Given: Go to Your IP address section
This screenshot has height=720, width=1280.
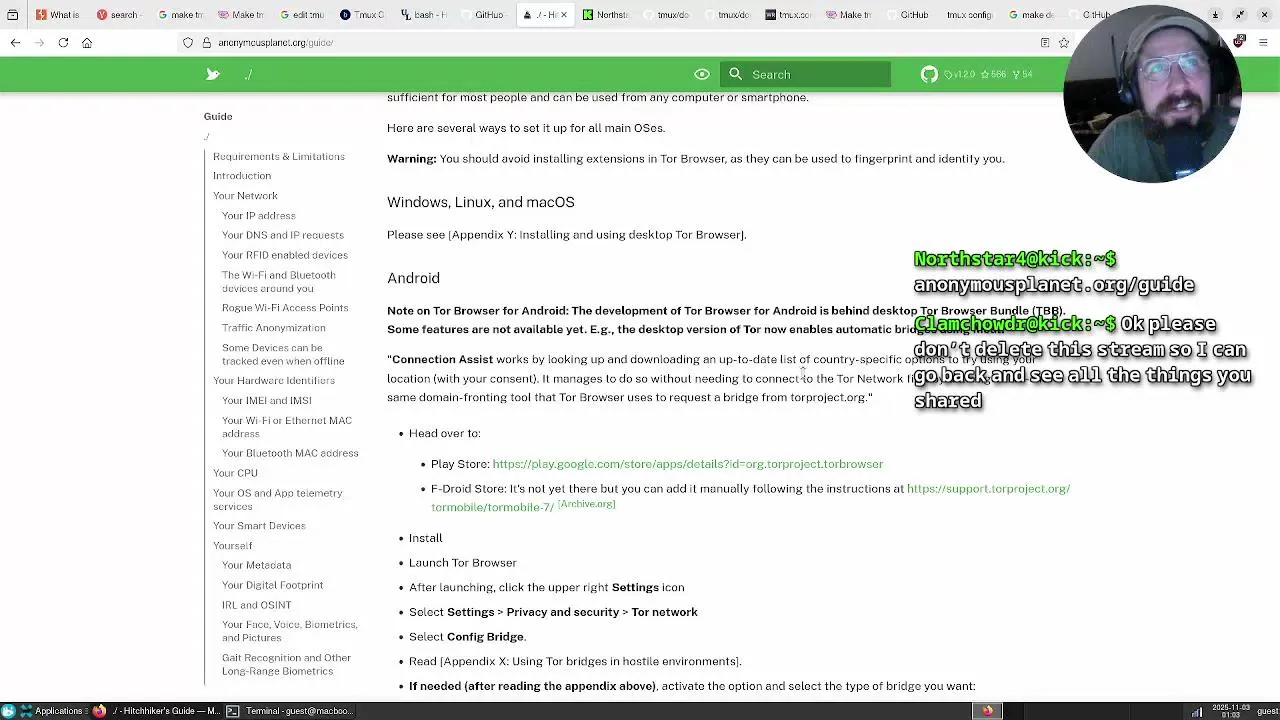Looking at the screenshot, I should tap(259, 216).
